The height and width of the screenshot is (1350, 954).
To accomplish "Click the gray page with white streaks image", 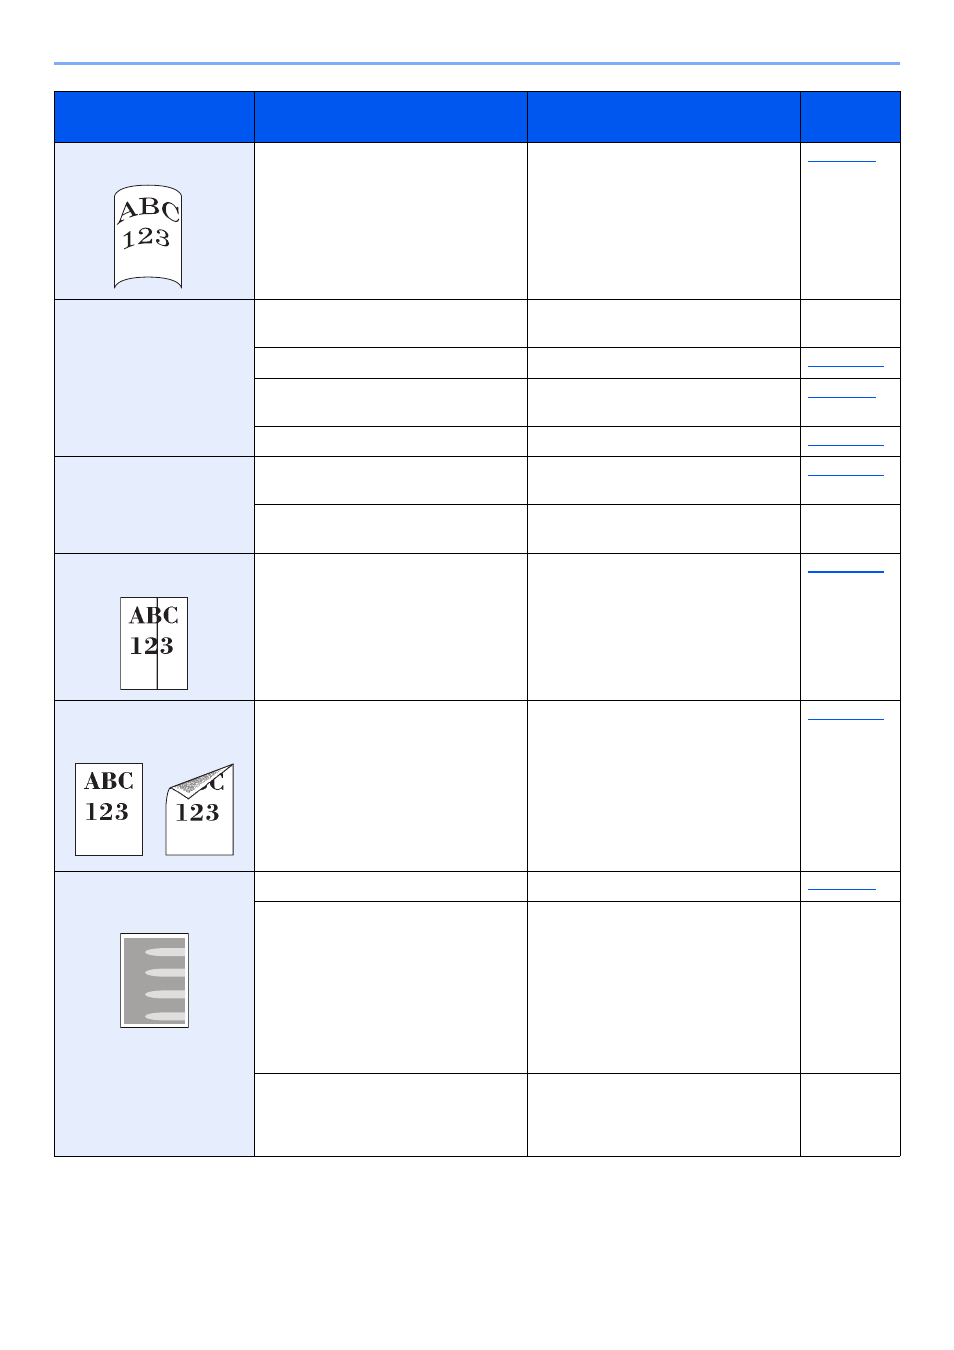I will coord(154,980).
